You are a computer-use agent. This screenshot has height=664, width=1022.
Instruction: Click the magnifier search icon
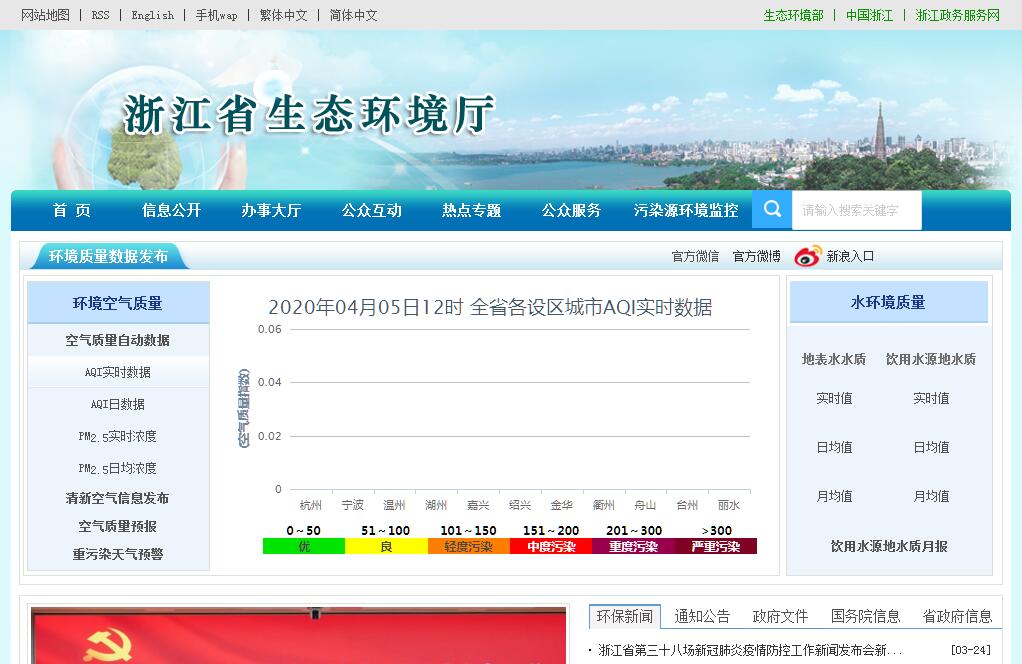772,210
